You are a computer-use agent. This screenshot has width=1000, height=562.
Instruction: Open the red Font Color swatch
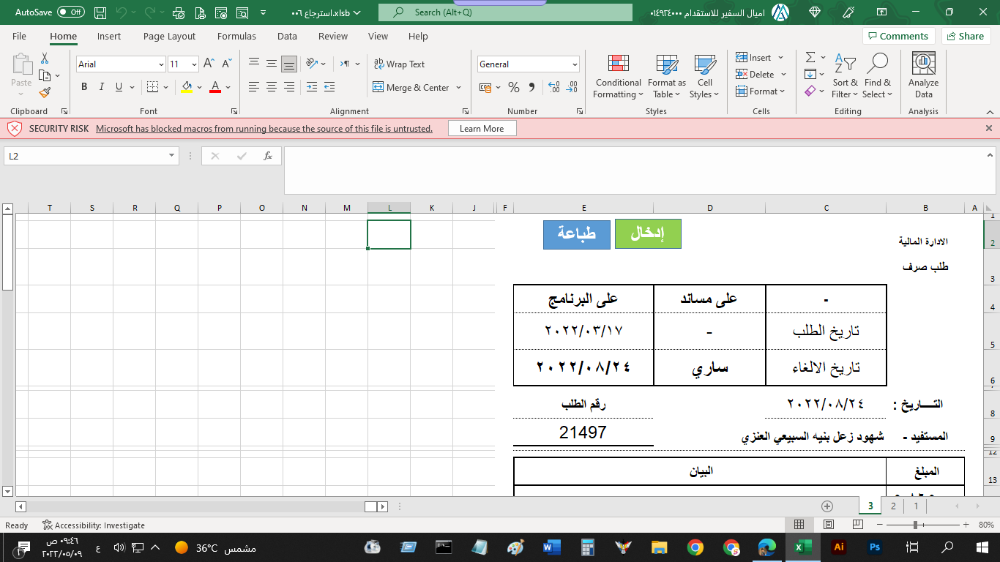click(x=214, y=87)
